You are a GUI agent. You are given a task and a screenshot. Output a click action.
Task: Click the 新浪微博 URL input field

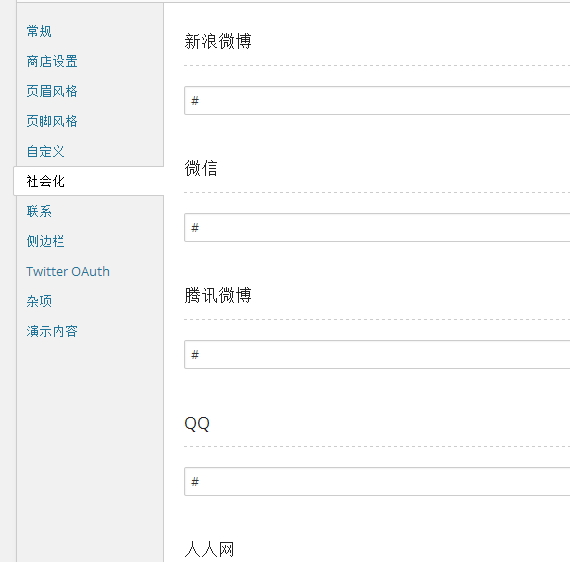click(377, 100)
